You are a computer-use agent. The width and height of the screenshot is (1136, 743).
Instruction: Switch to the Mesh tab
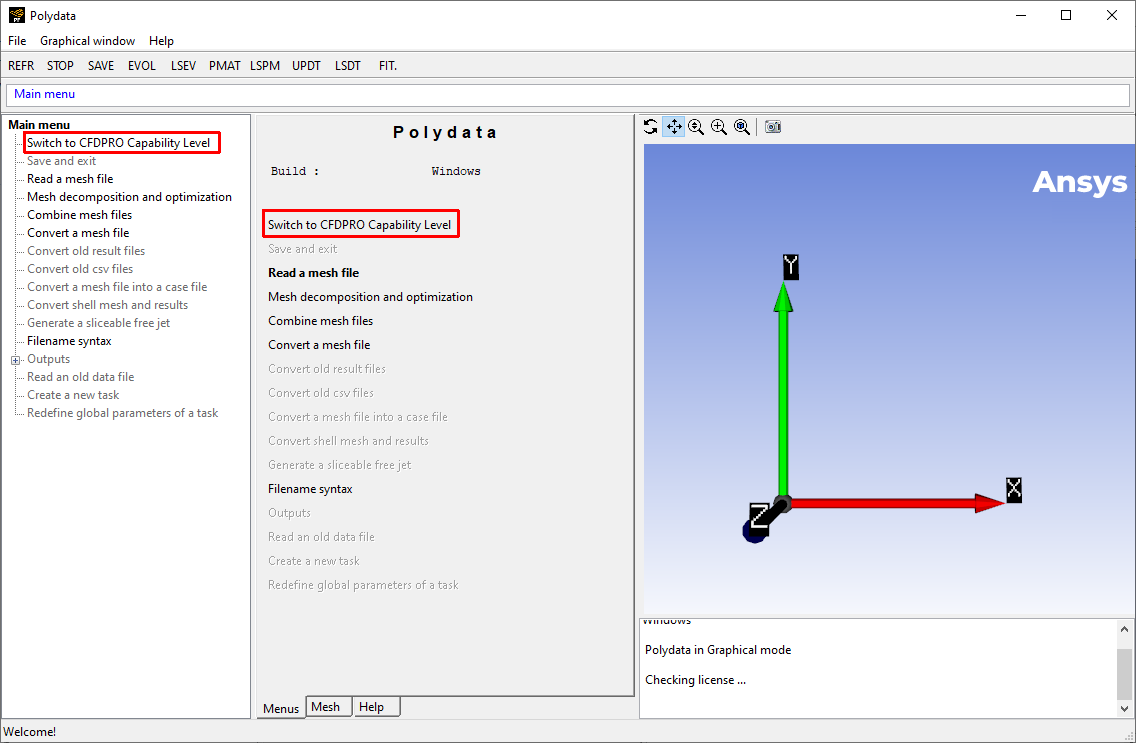click(328, 707)
